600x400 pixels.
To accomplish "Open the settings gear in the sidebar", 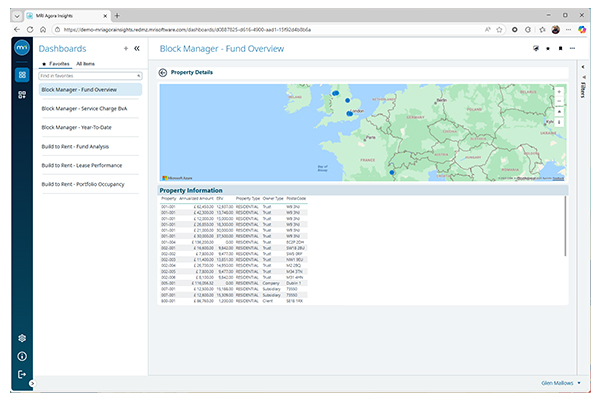I will pyautogui.click(x=22, y=338).
